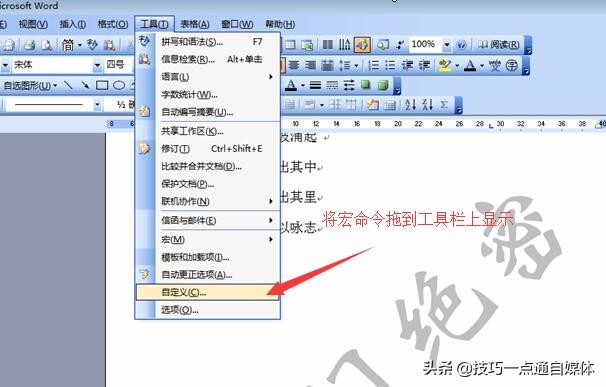Click the Phonetic Guide icon
Image resolution: width=606 pixels, height=387 pixels.
[x=495, y=65]
